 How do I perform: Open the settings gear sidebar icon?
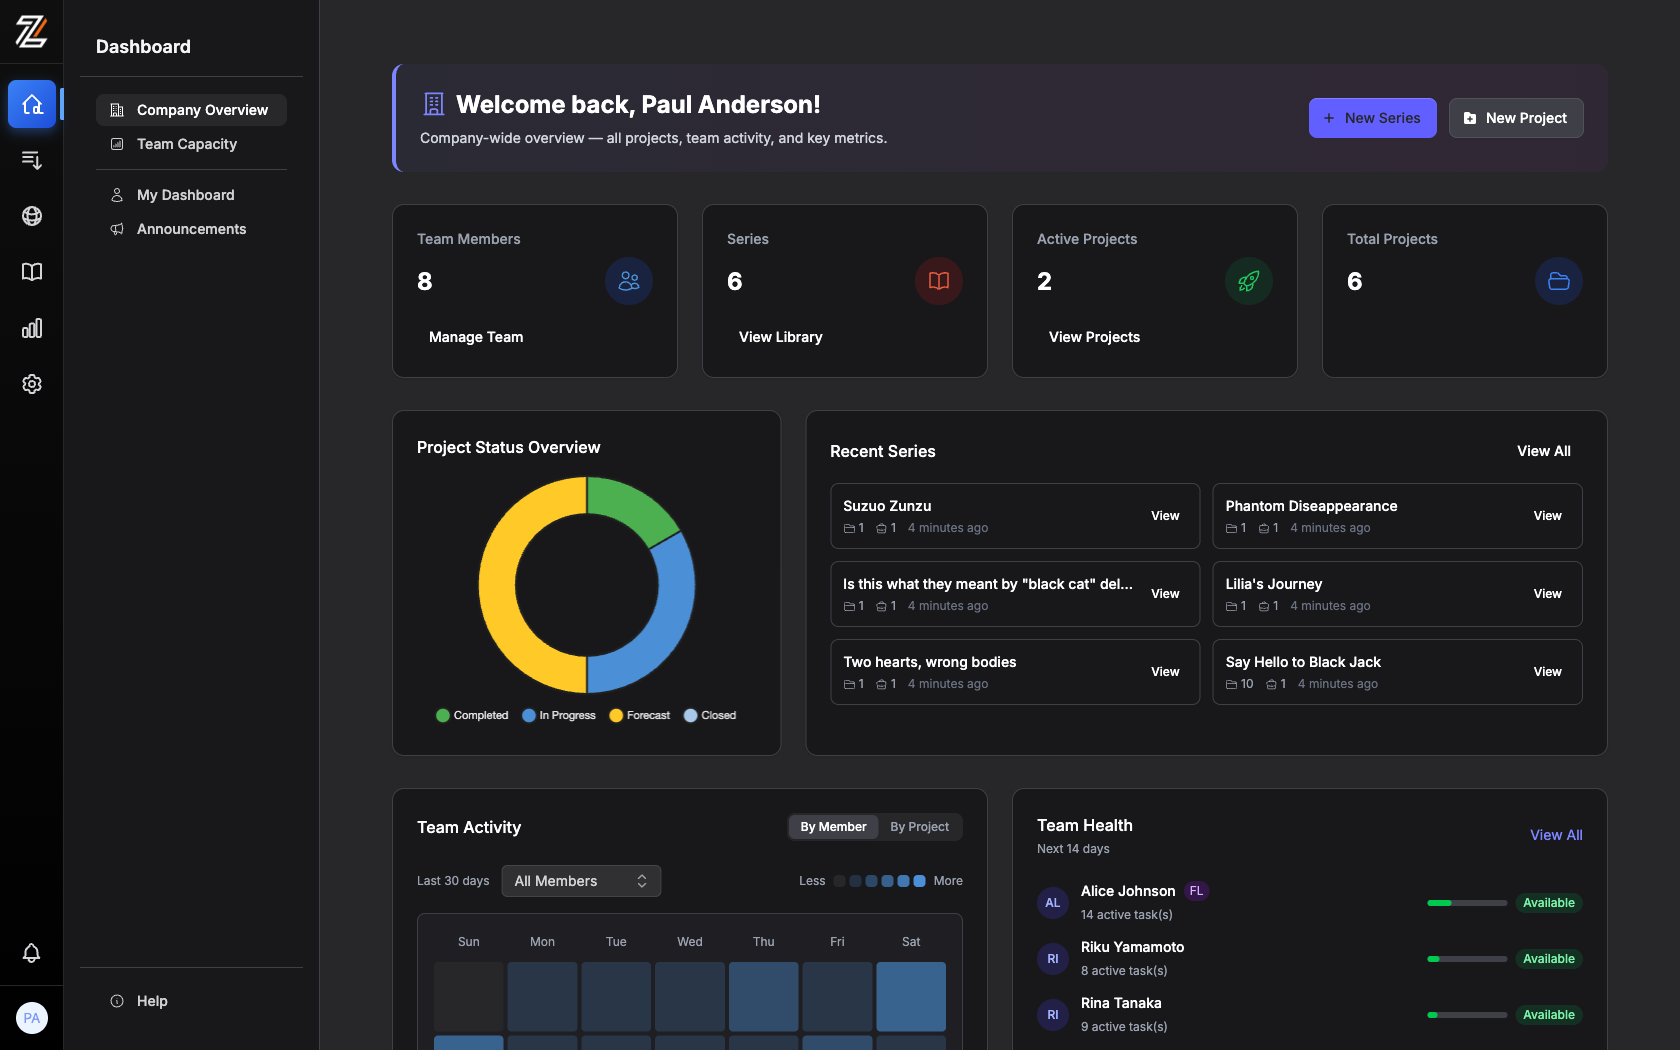32,384
